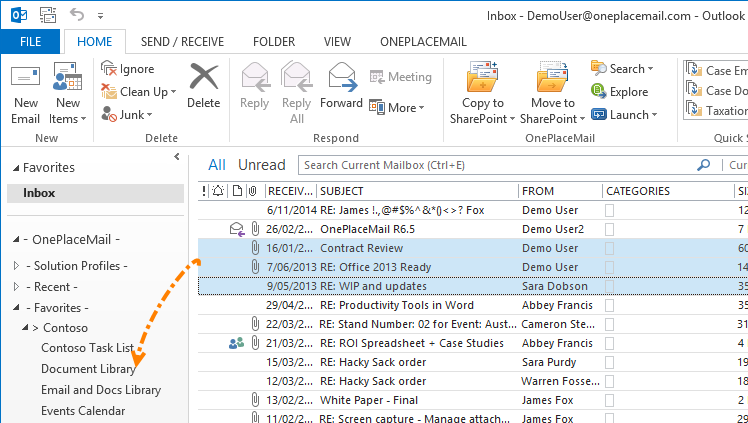
Task: Toggle category box for WIP and updates email
Action: click(x=610, y=286)
